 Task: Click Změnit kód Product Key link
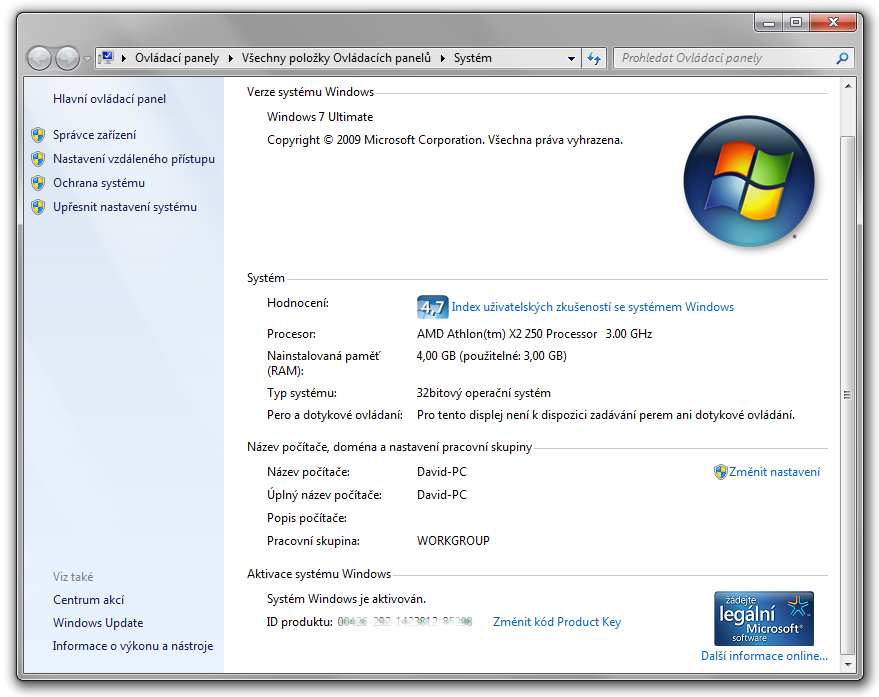(557, 622)
